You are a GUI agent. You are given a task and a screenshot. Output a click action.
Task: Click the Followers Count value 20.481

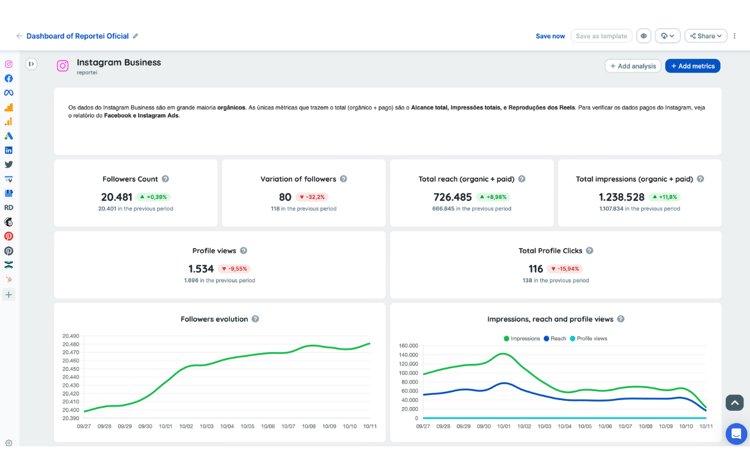[116, 197]
